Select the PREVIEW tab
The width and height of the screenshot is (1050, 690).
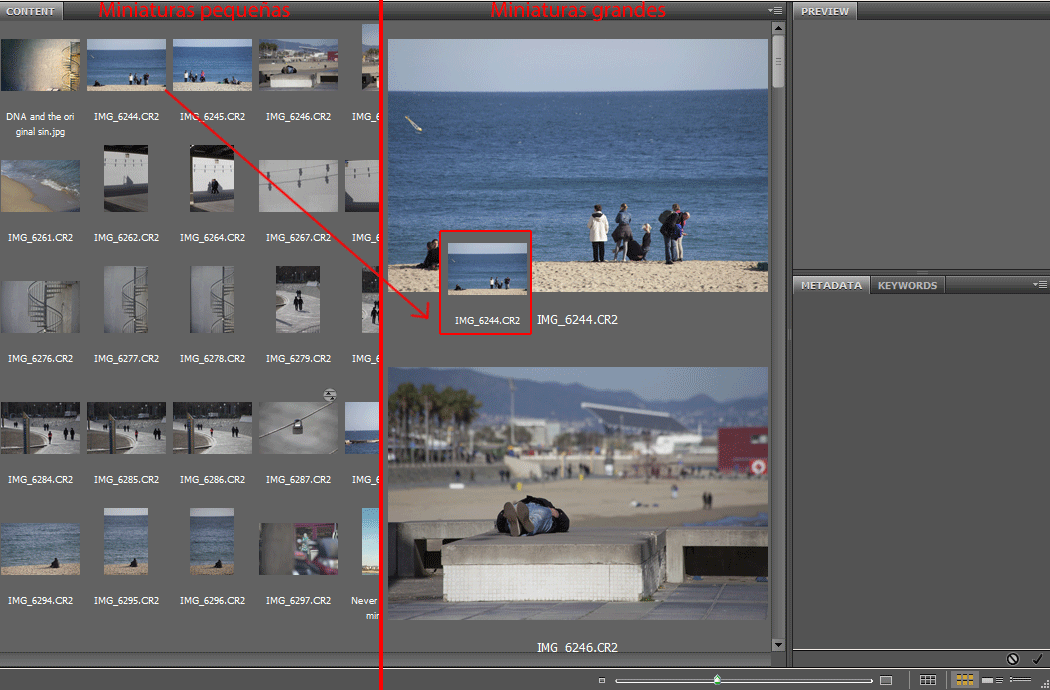click(x=825, y=11)
